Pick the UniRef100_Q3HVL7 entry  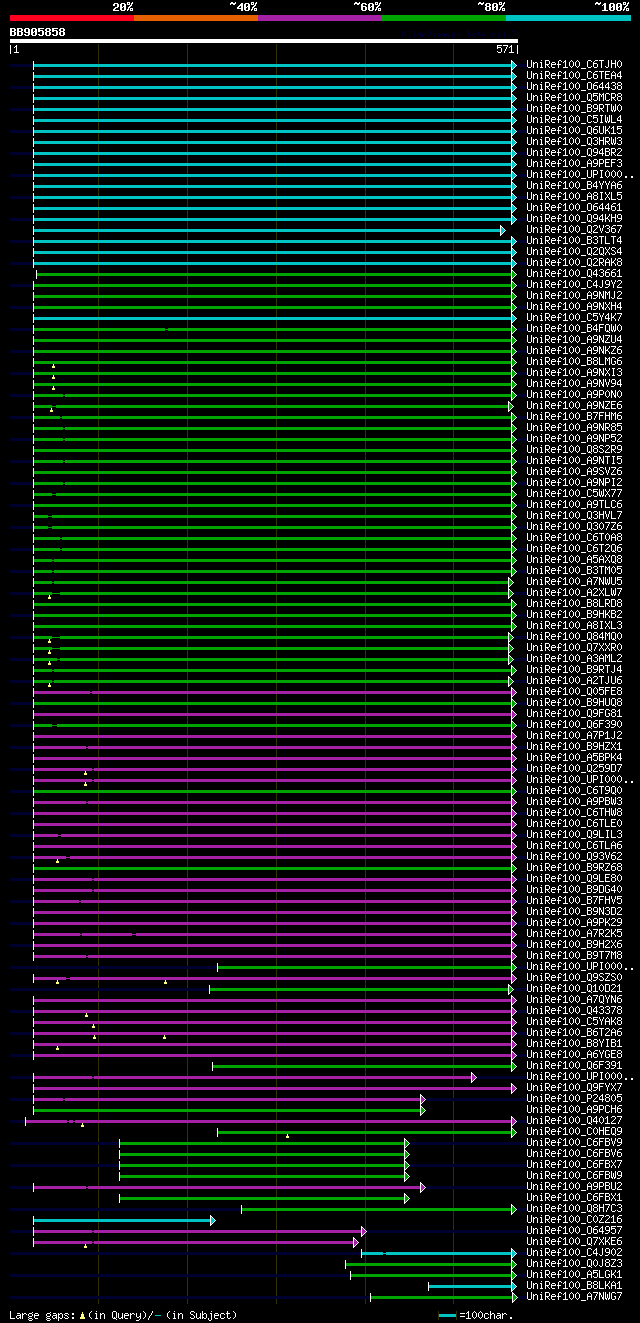(x=574, y=515)
